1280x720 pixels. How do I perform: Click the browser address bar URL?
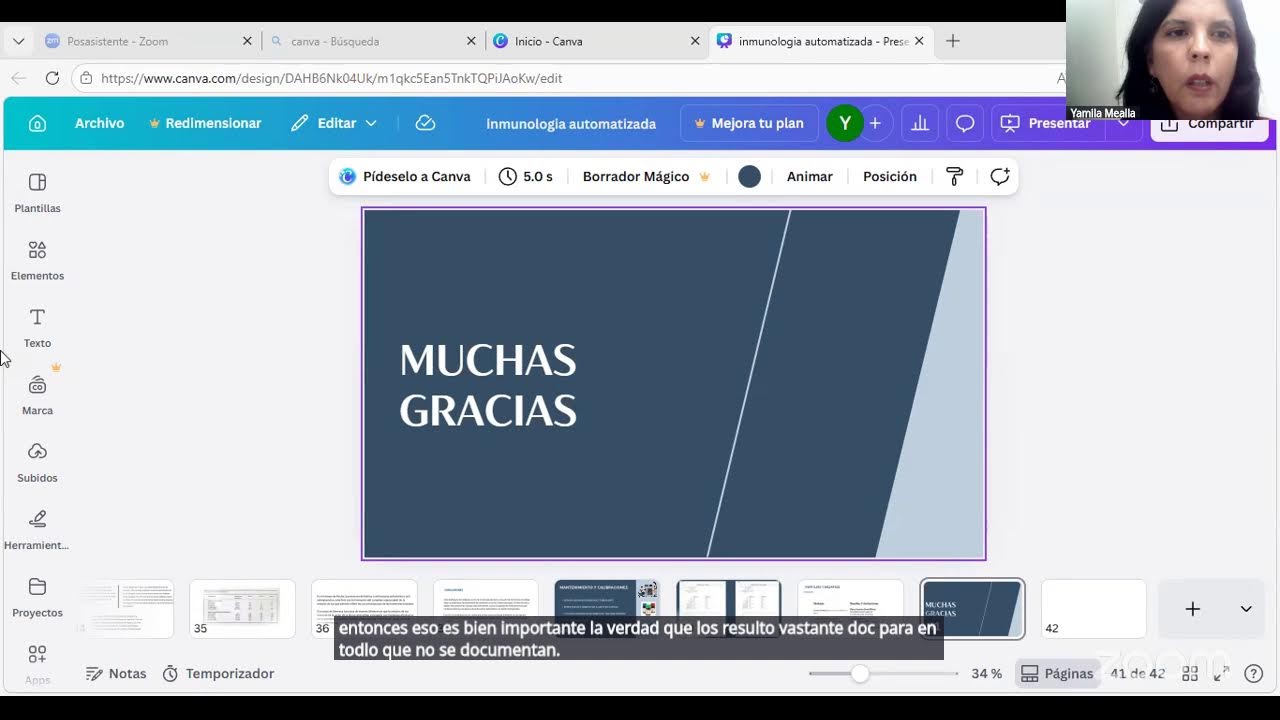click(331, 78)
